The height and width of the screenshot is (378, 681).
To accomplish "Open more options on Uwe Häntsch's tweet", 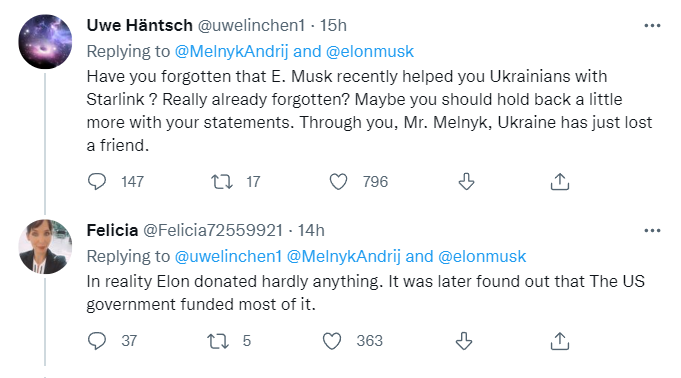I will click(652, 26).
